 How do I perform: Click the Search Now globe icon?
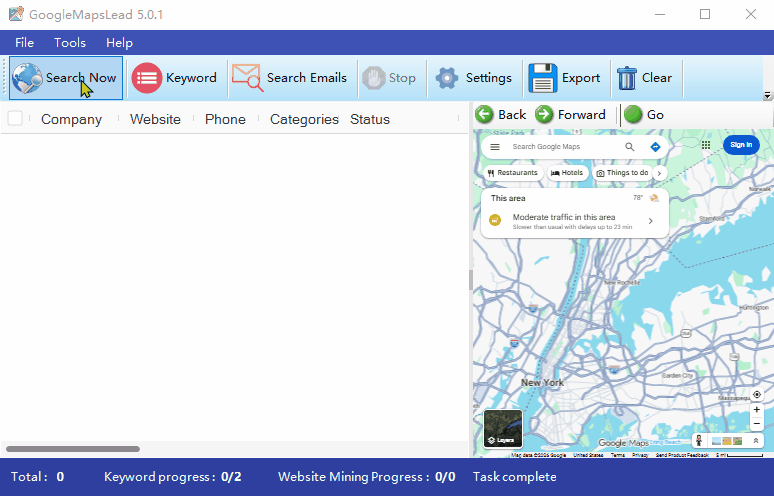[x=27, y=78]
